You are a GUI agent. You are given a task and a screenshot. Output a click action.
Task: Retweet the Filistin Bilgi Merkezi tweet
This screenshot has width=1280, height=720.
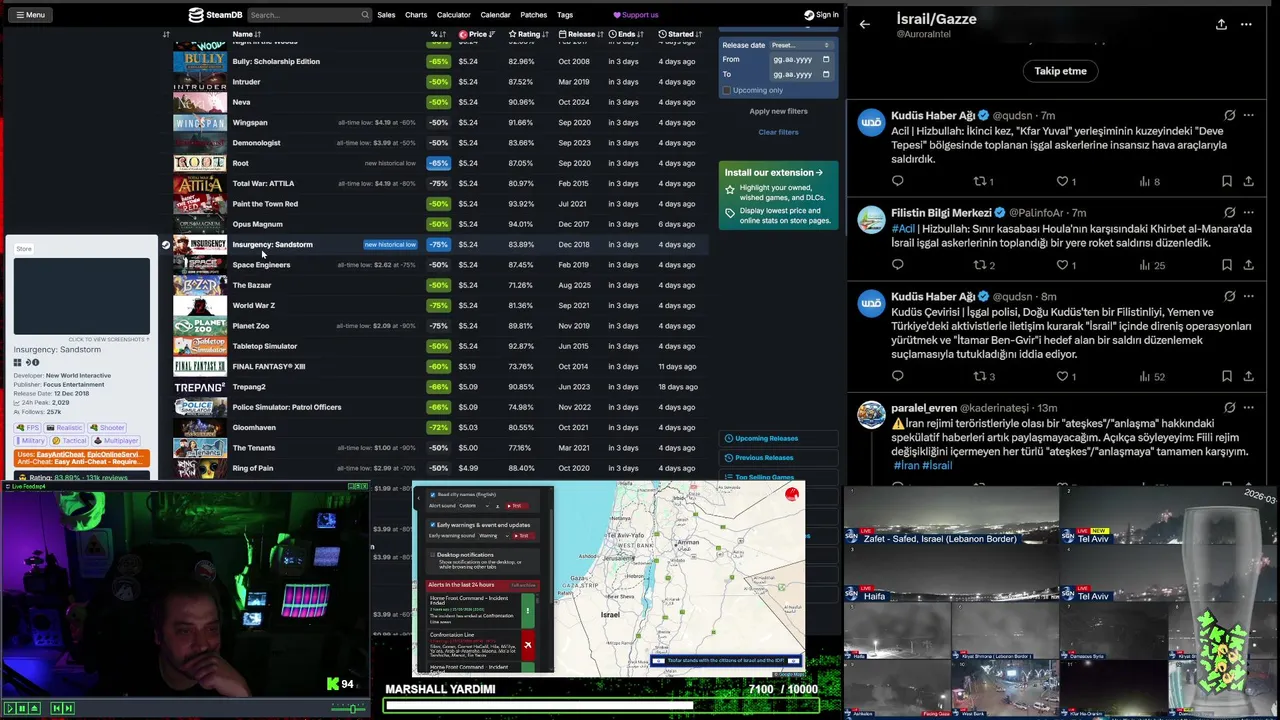980,265
